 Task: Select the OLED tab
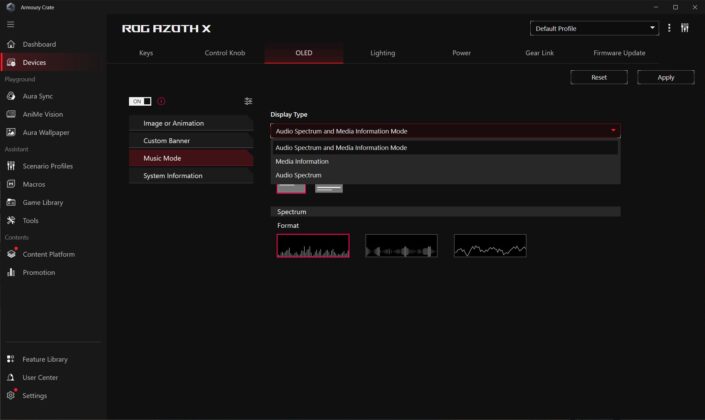point(303,53)
